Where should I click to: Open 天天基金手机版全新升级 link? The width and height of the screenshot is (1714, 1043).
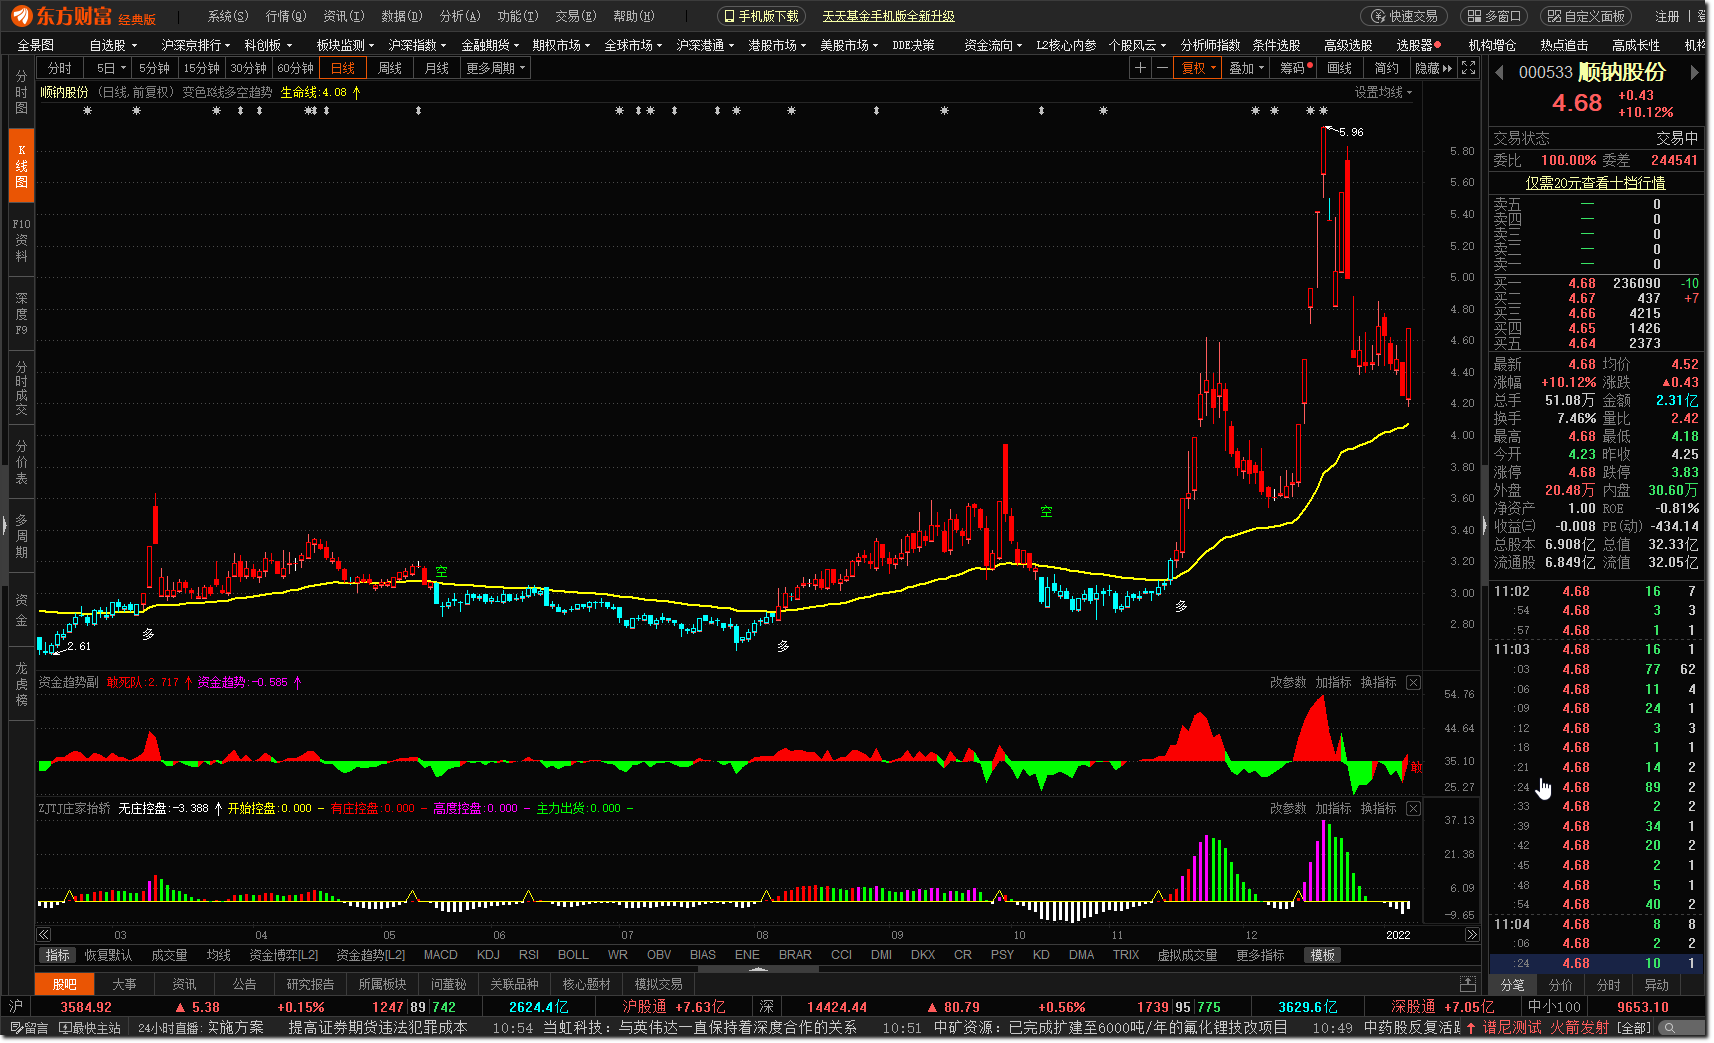(x=888, y=16)
